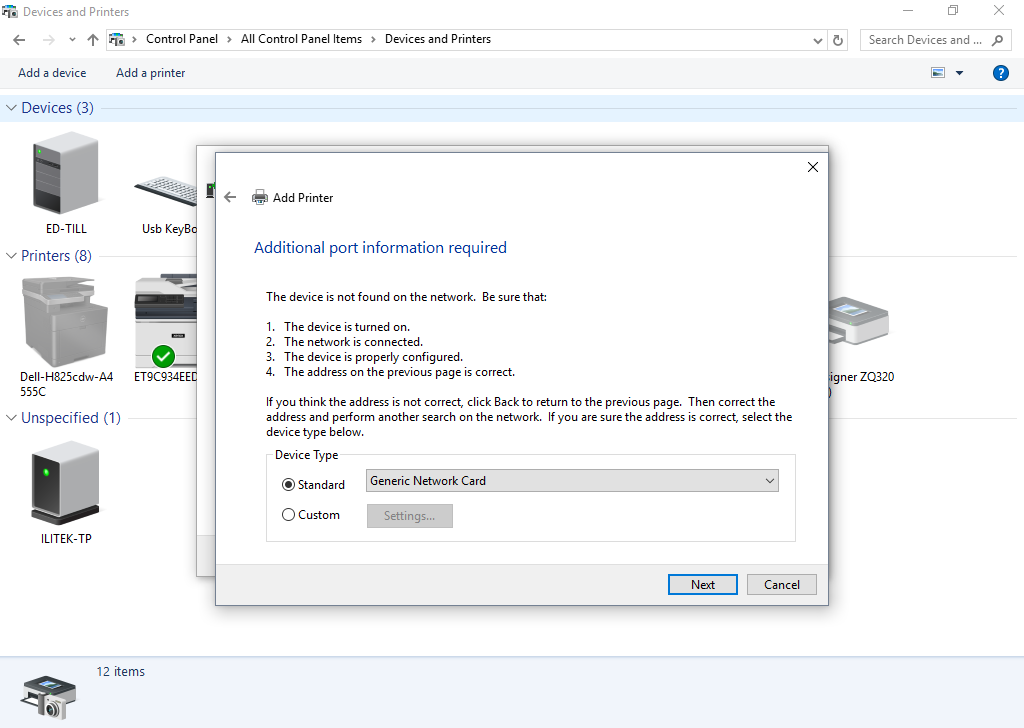Click the back arrow in Add Printer dialog
The width and height of the screenshot is (1024, 728).
pos(230,197)
